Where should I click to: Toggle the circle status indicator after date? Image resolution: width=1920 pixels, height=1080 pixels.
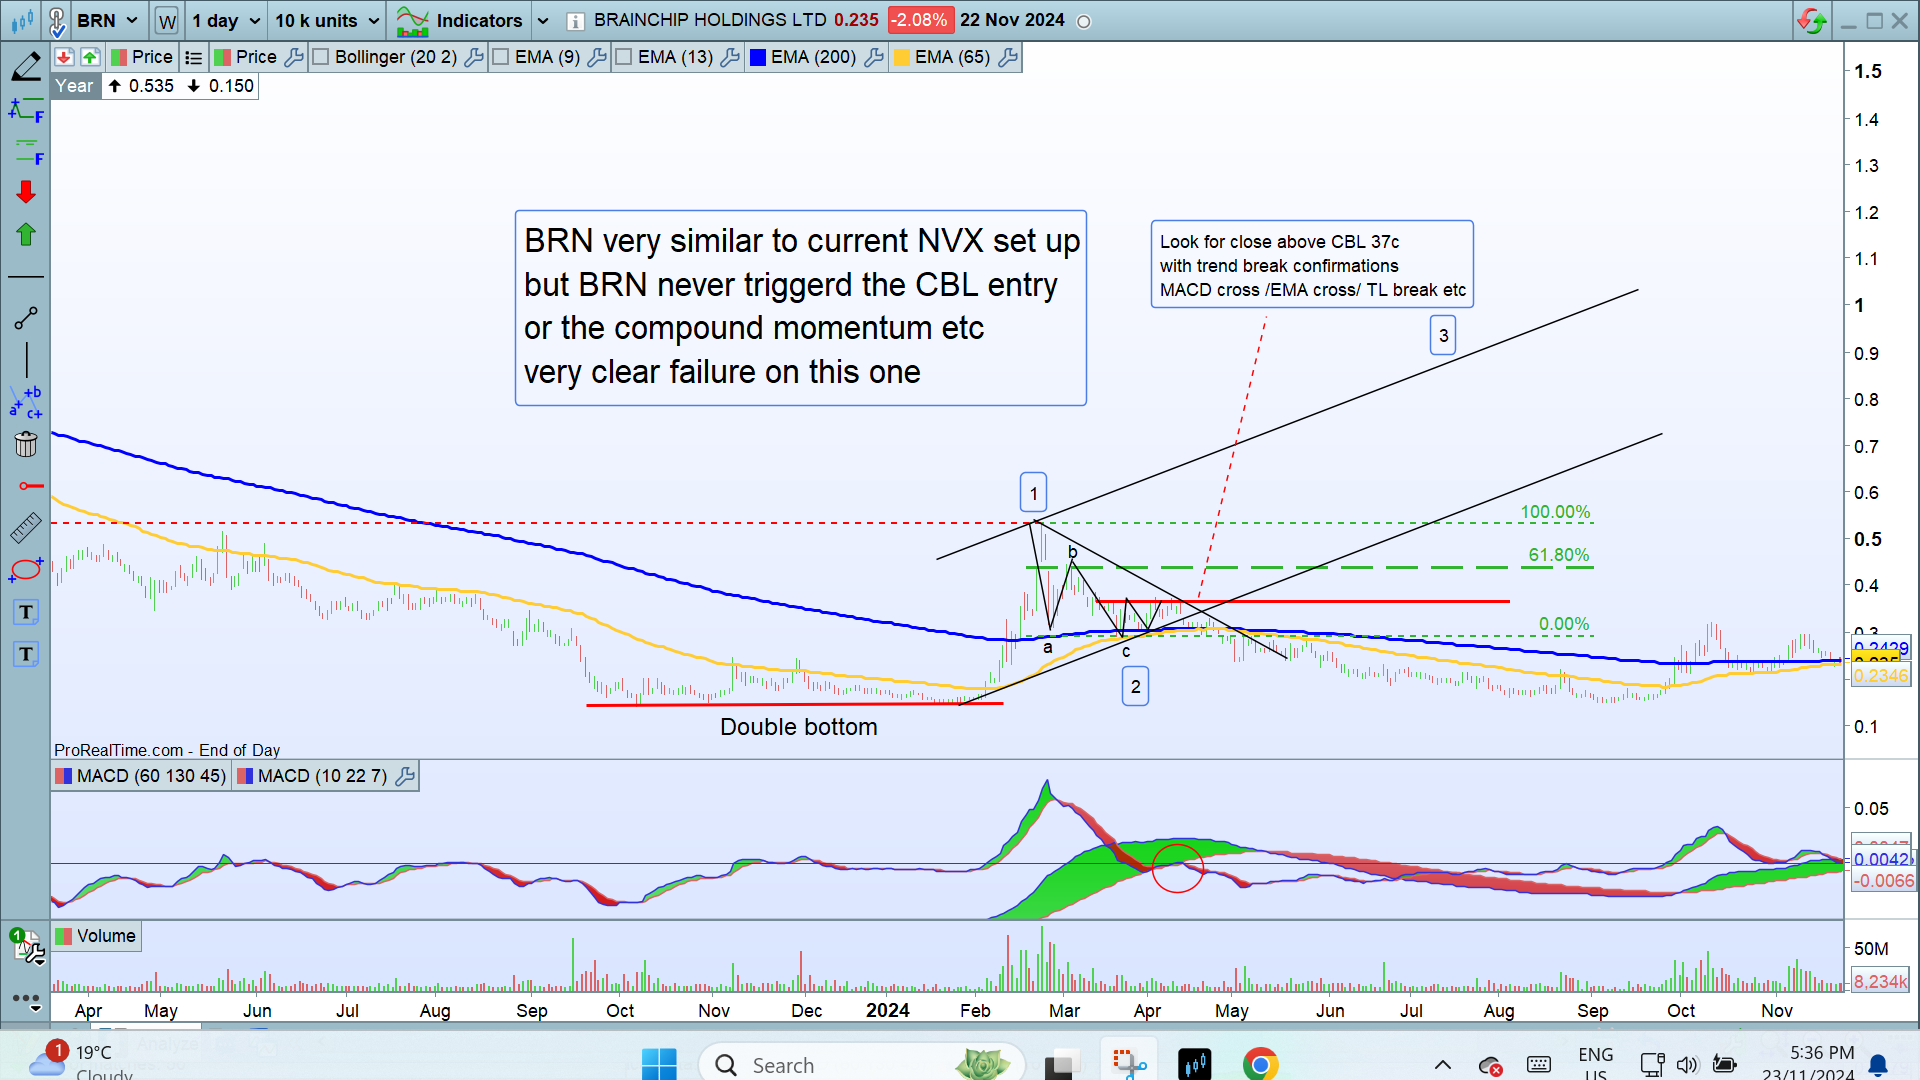click(x=1084, y=21)
